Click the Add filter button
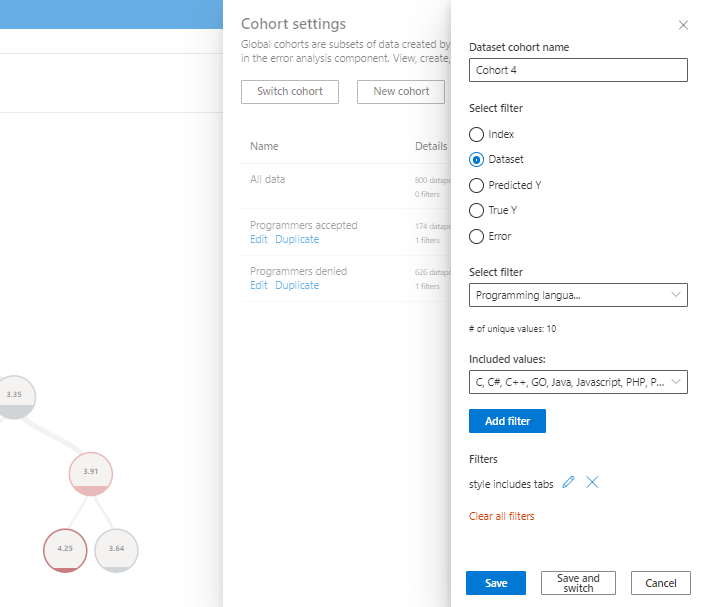 (507, 421)
